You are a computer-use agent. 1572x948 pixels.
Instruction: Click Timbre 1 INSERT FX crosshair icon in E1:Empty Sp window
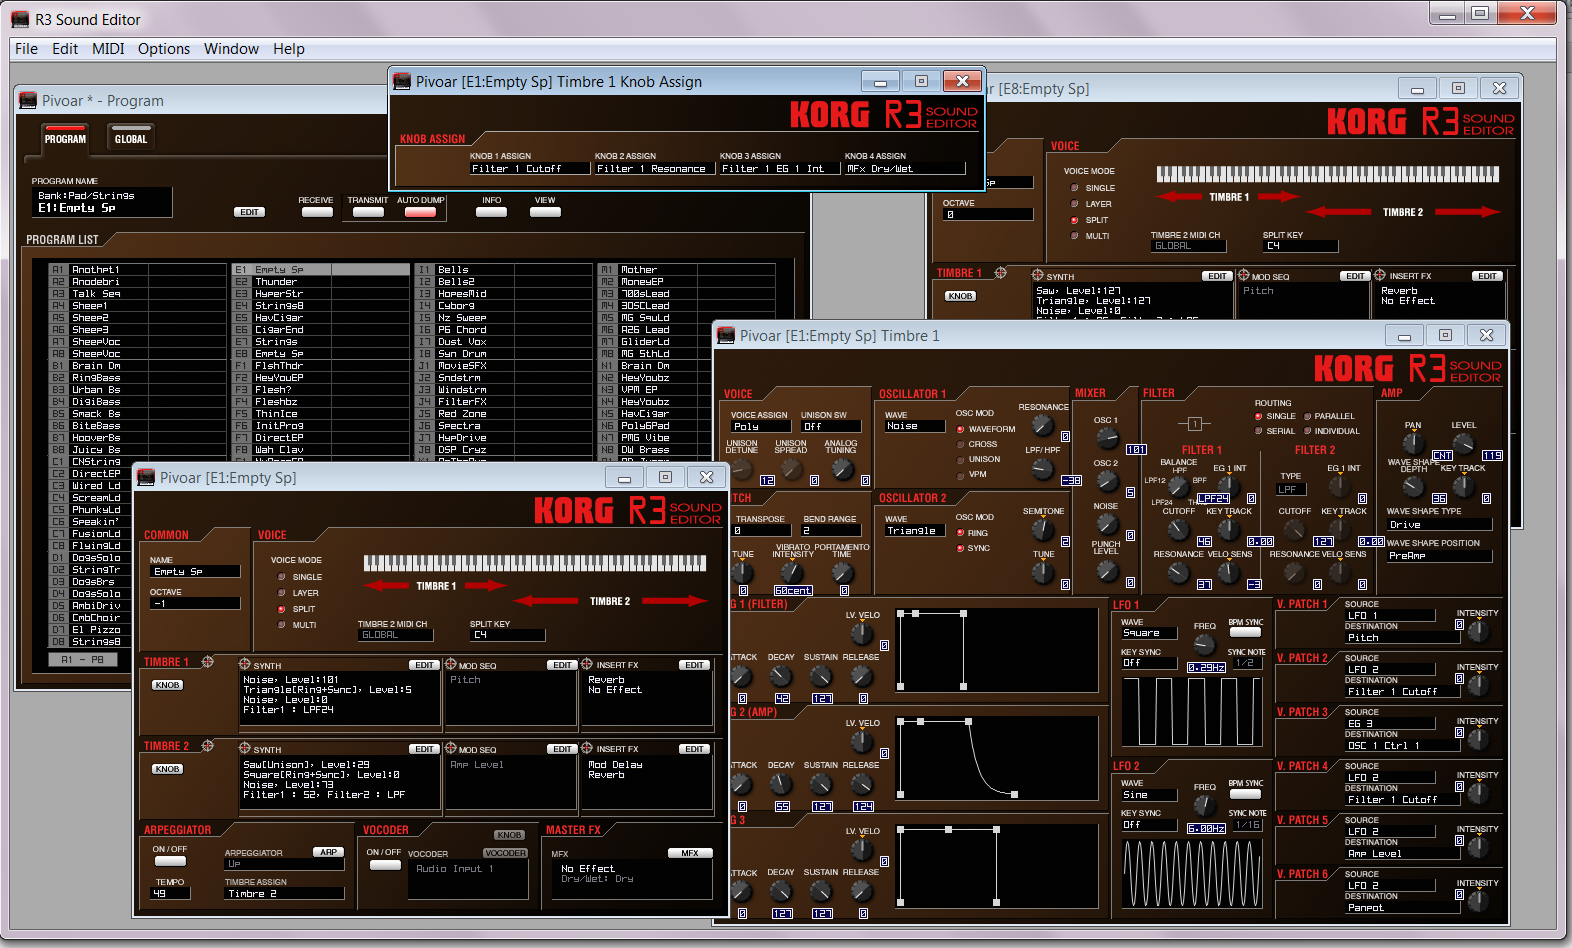(x=587, y=664)
